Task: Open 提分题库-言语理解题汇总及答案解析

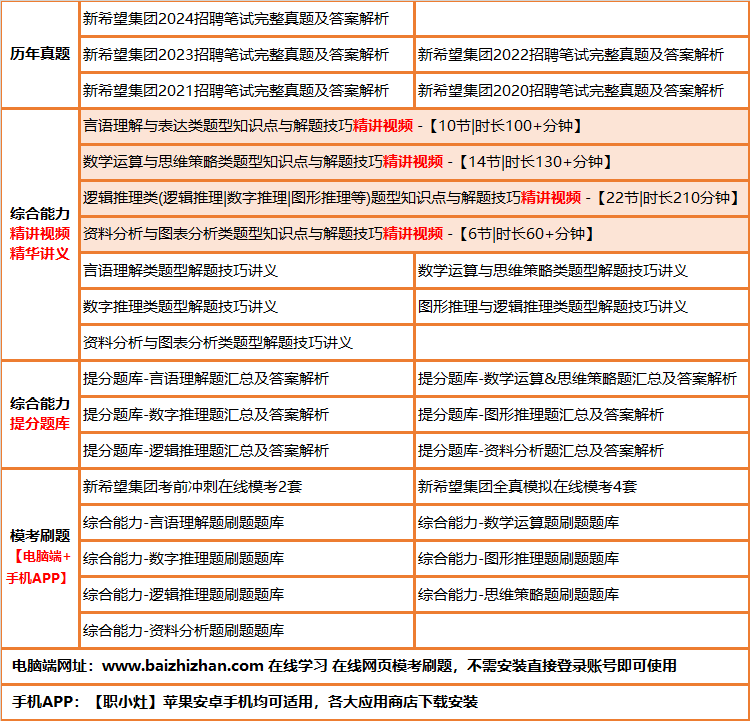Action: 246,378
